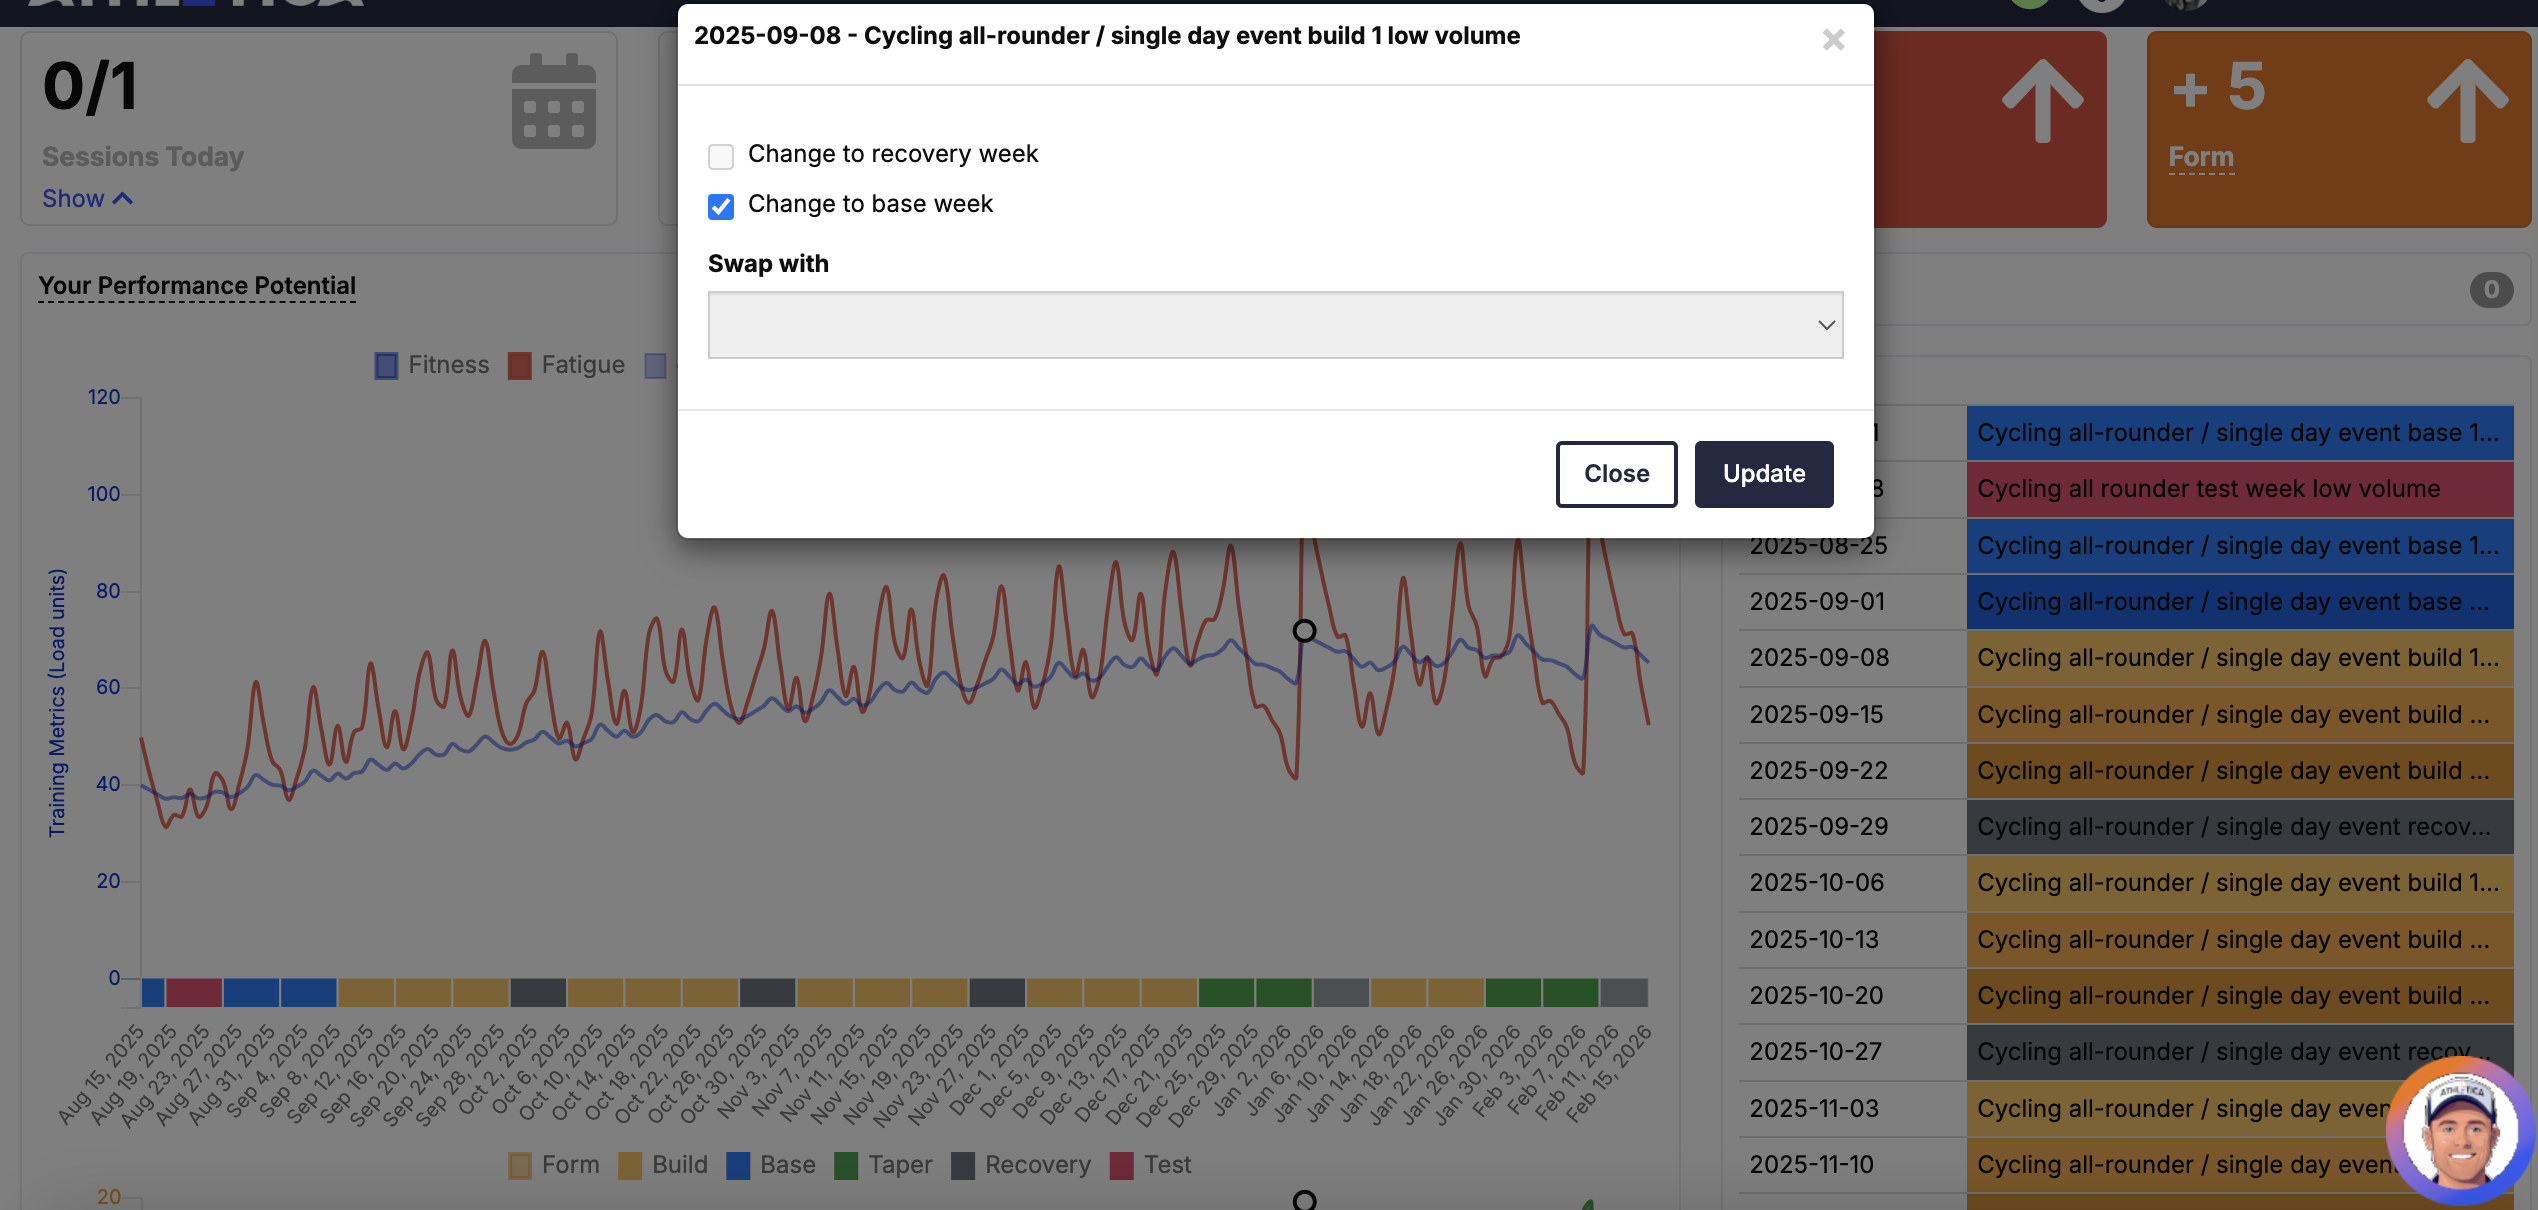Open the coach avatar chat bubble
The height and width of the screenshot is (1210, 2538).
click(x=2460, y=1132)
